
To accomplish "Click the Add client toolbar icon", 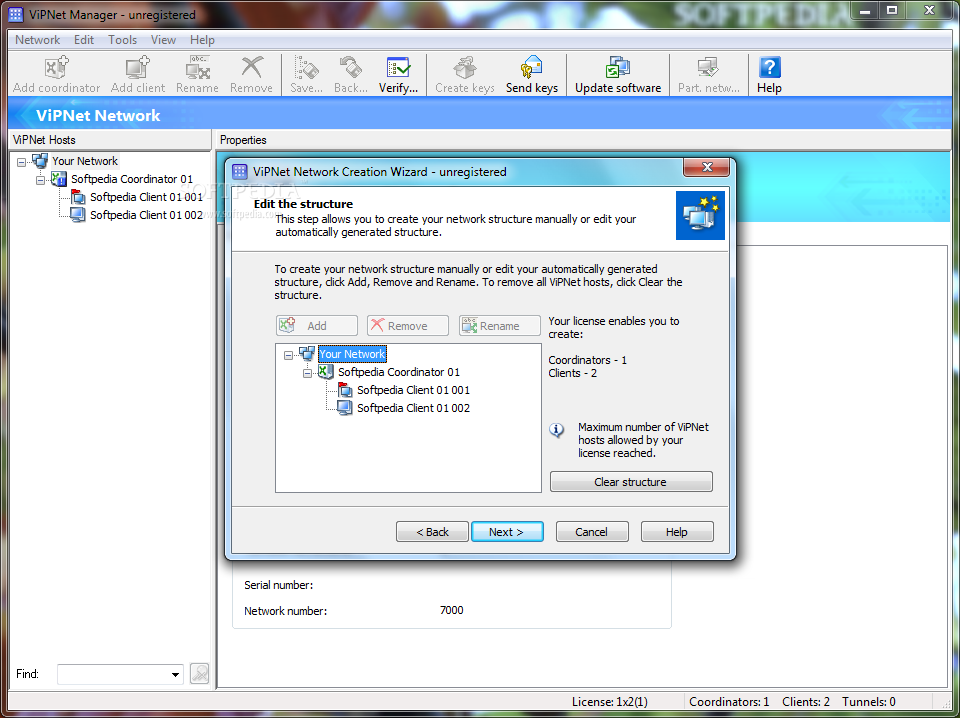I will (x=138, y=67).
